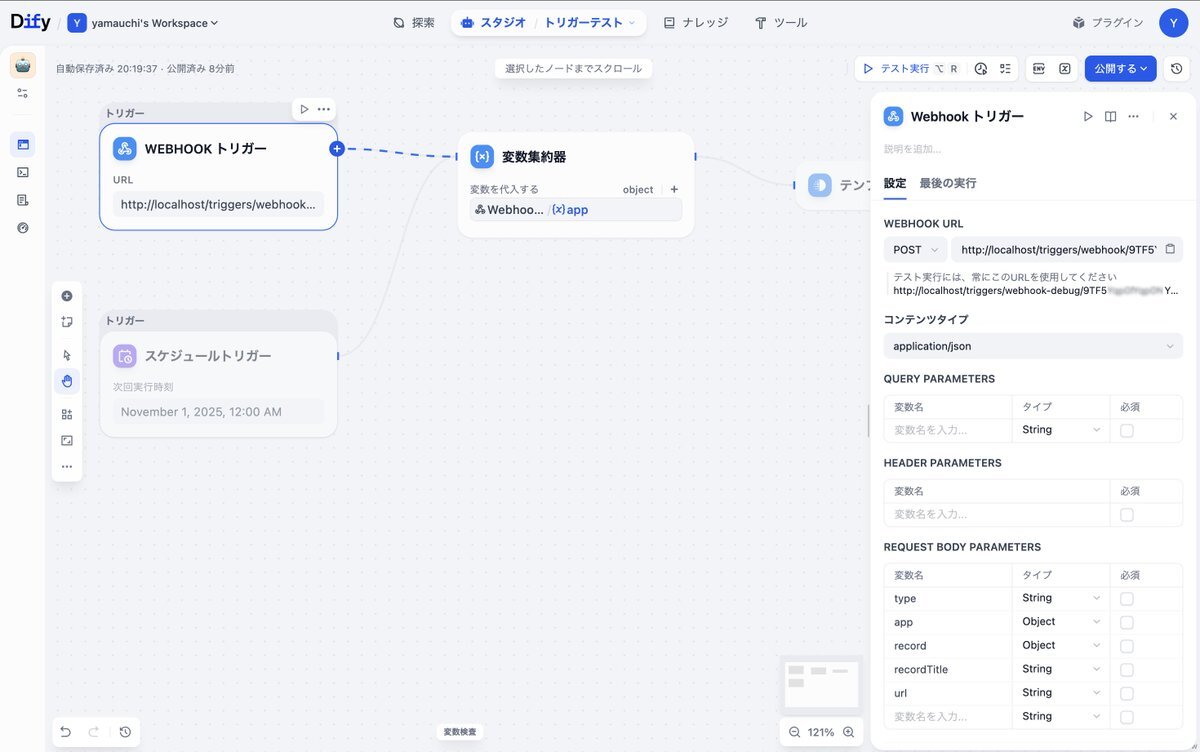Open type dropdown for 'record' parameter
Screen dimensions: 1200x752
(1061, 645)
